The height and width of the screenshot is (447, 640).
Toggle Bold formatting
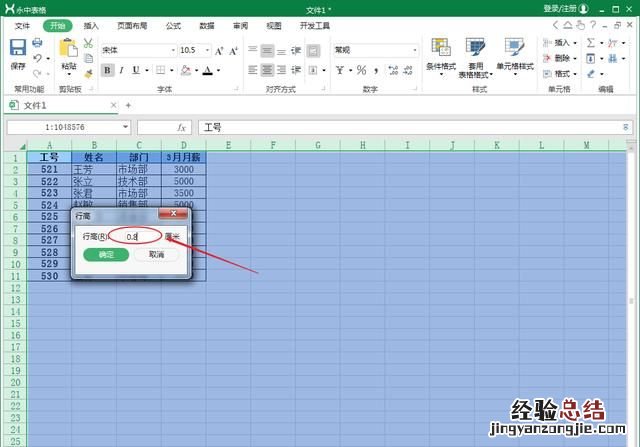[107, 70]
